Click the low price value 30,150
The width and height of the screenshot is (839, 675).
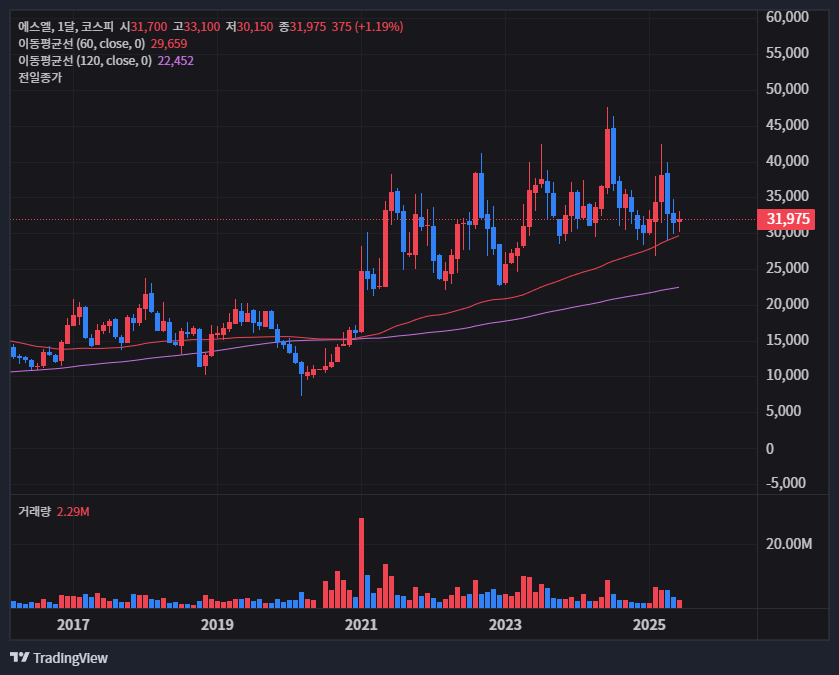click(255, 26)
